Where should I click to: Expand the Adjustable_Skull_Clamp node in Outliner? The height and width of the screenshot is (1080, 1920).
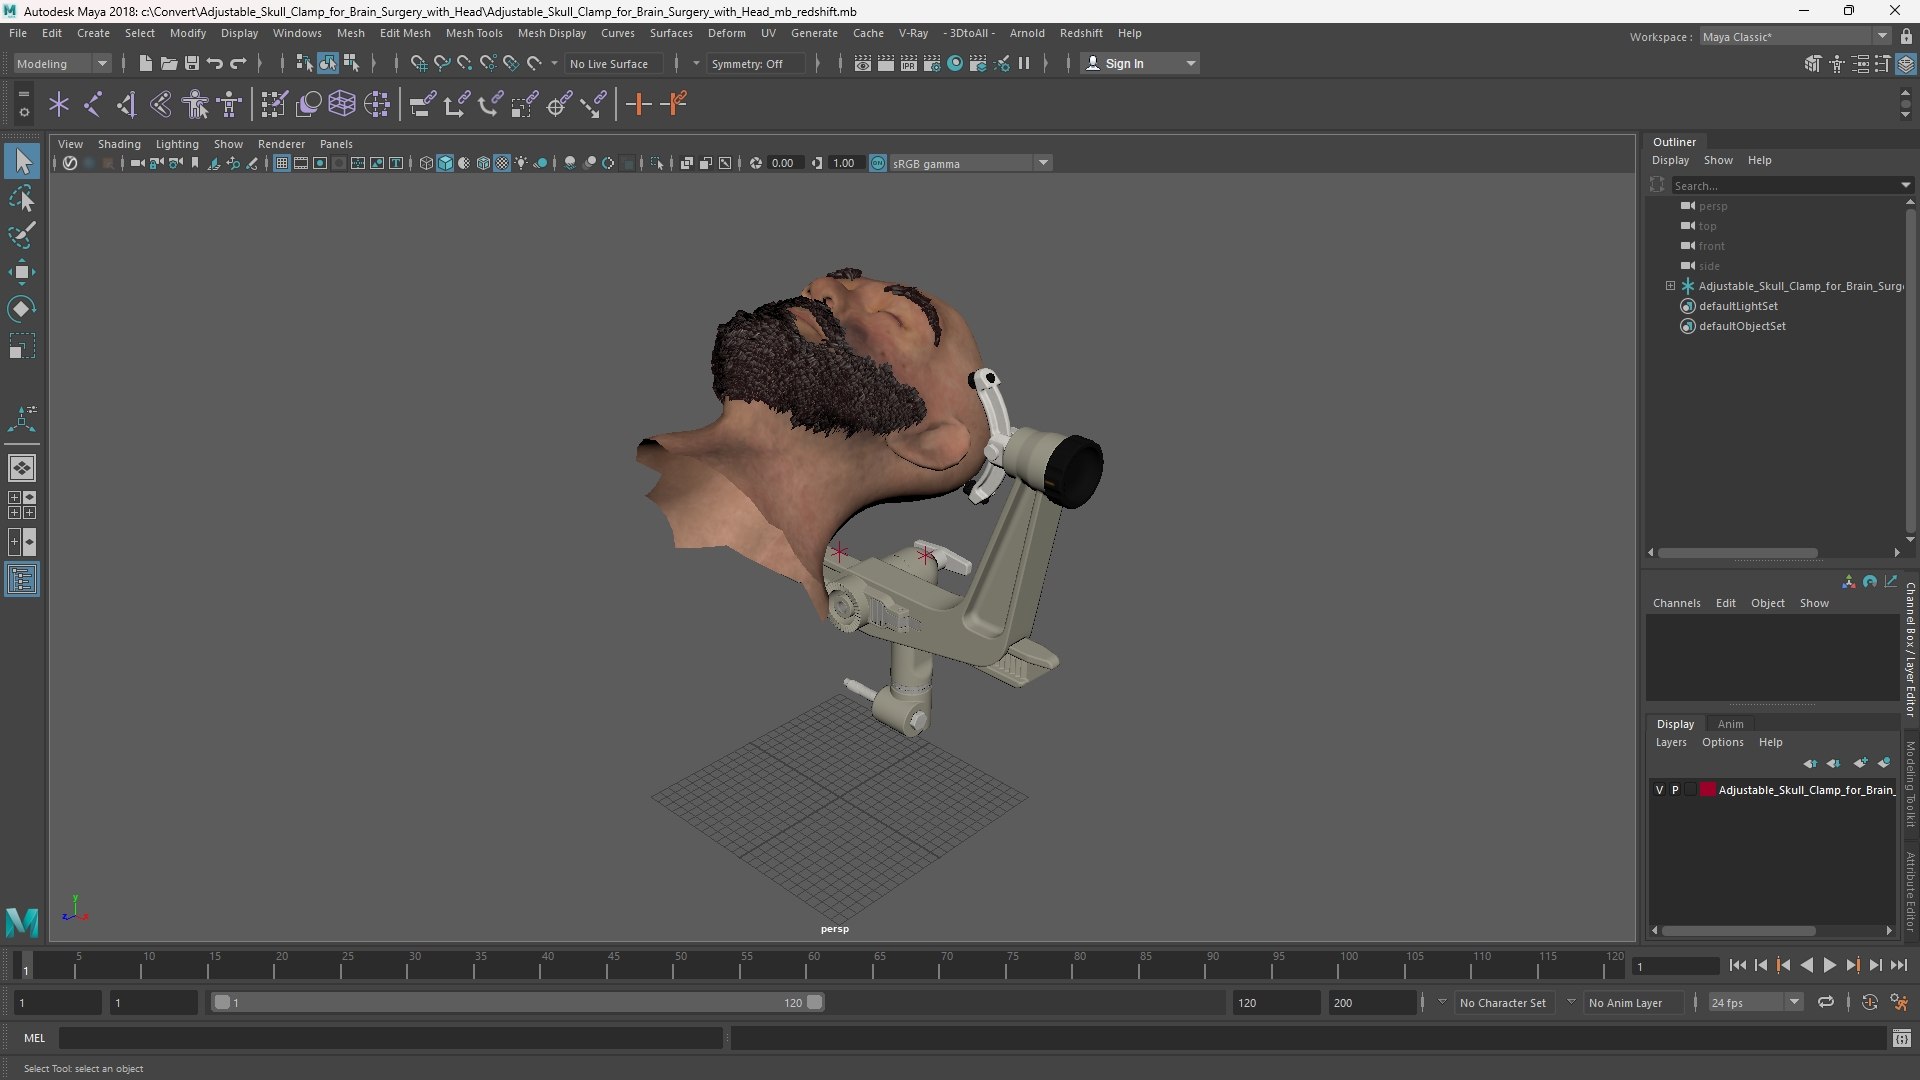(x=1670, y=286)
